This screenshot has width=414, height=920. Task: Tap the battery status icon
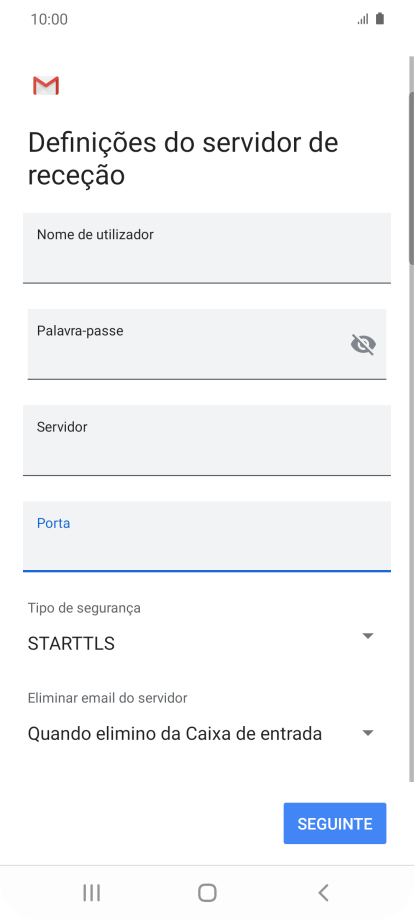click(380, 19)
